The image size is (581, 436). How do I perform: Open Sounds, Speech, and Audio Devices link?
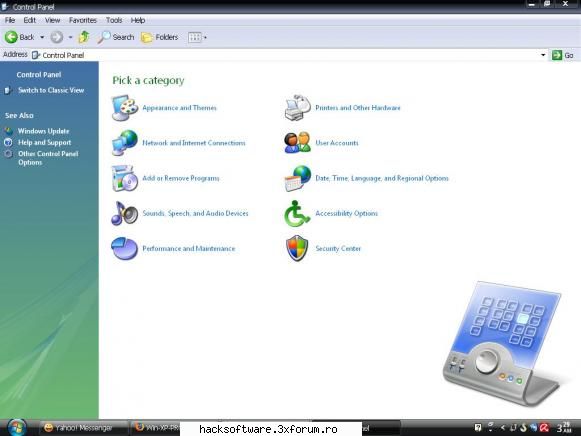click(x=195, y=213)
